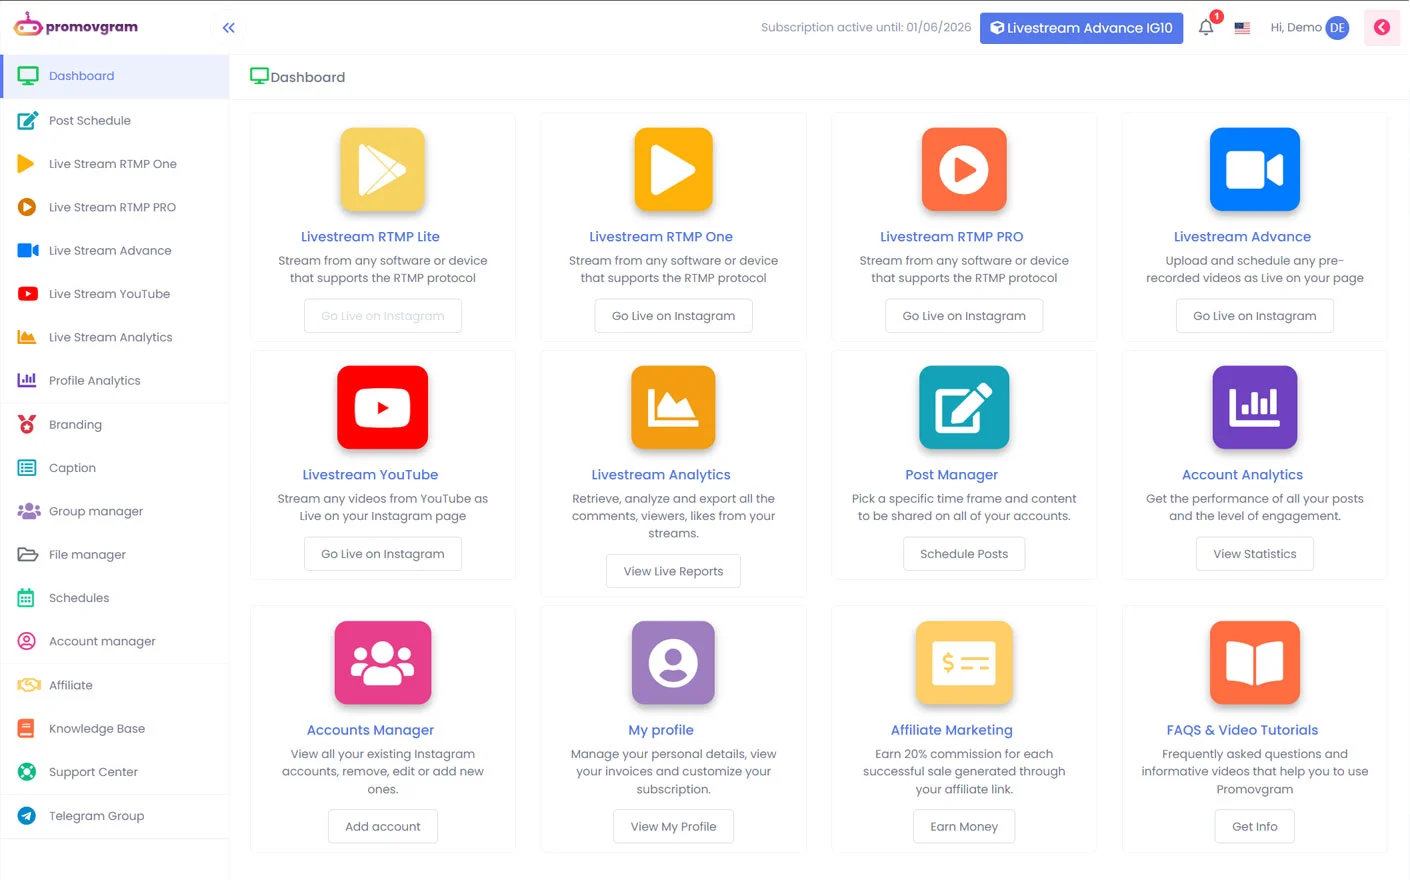
Task: Click the Earn Money button
Action: (x=964, y=827)
